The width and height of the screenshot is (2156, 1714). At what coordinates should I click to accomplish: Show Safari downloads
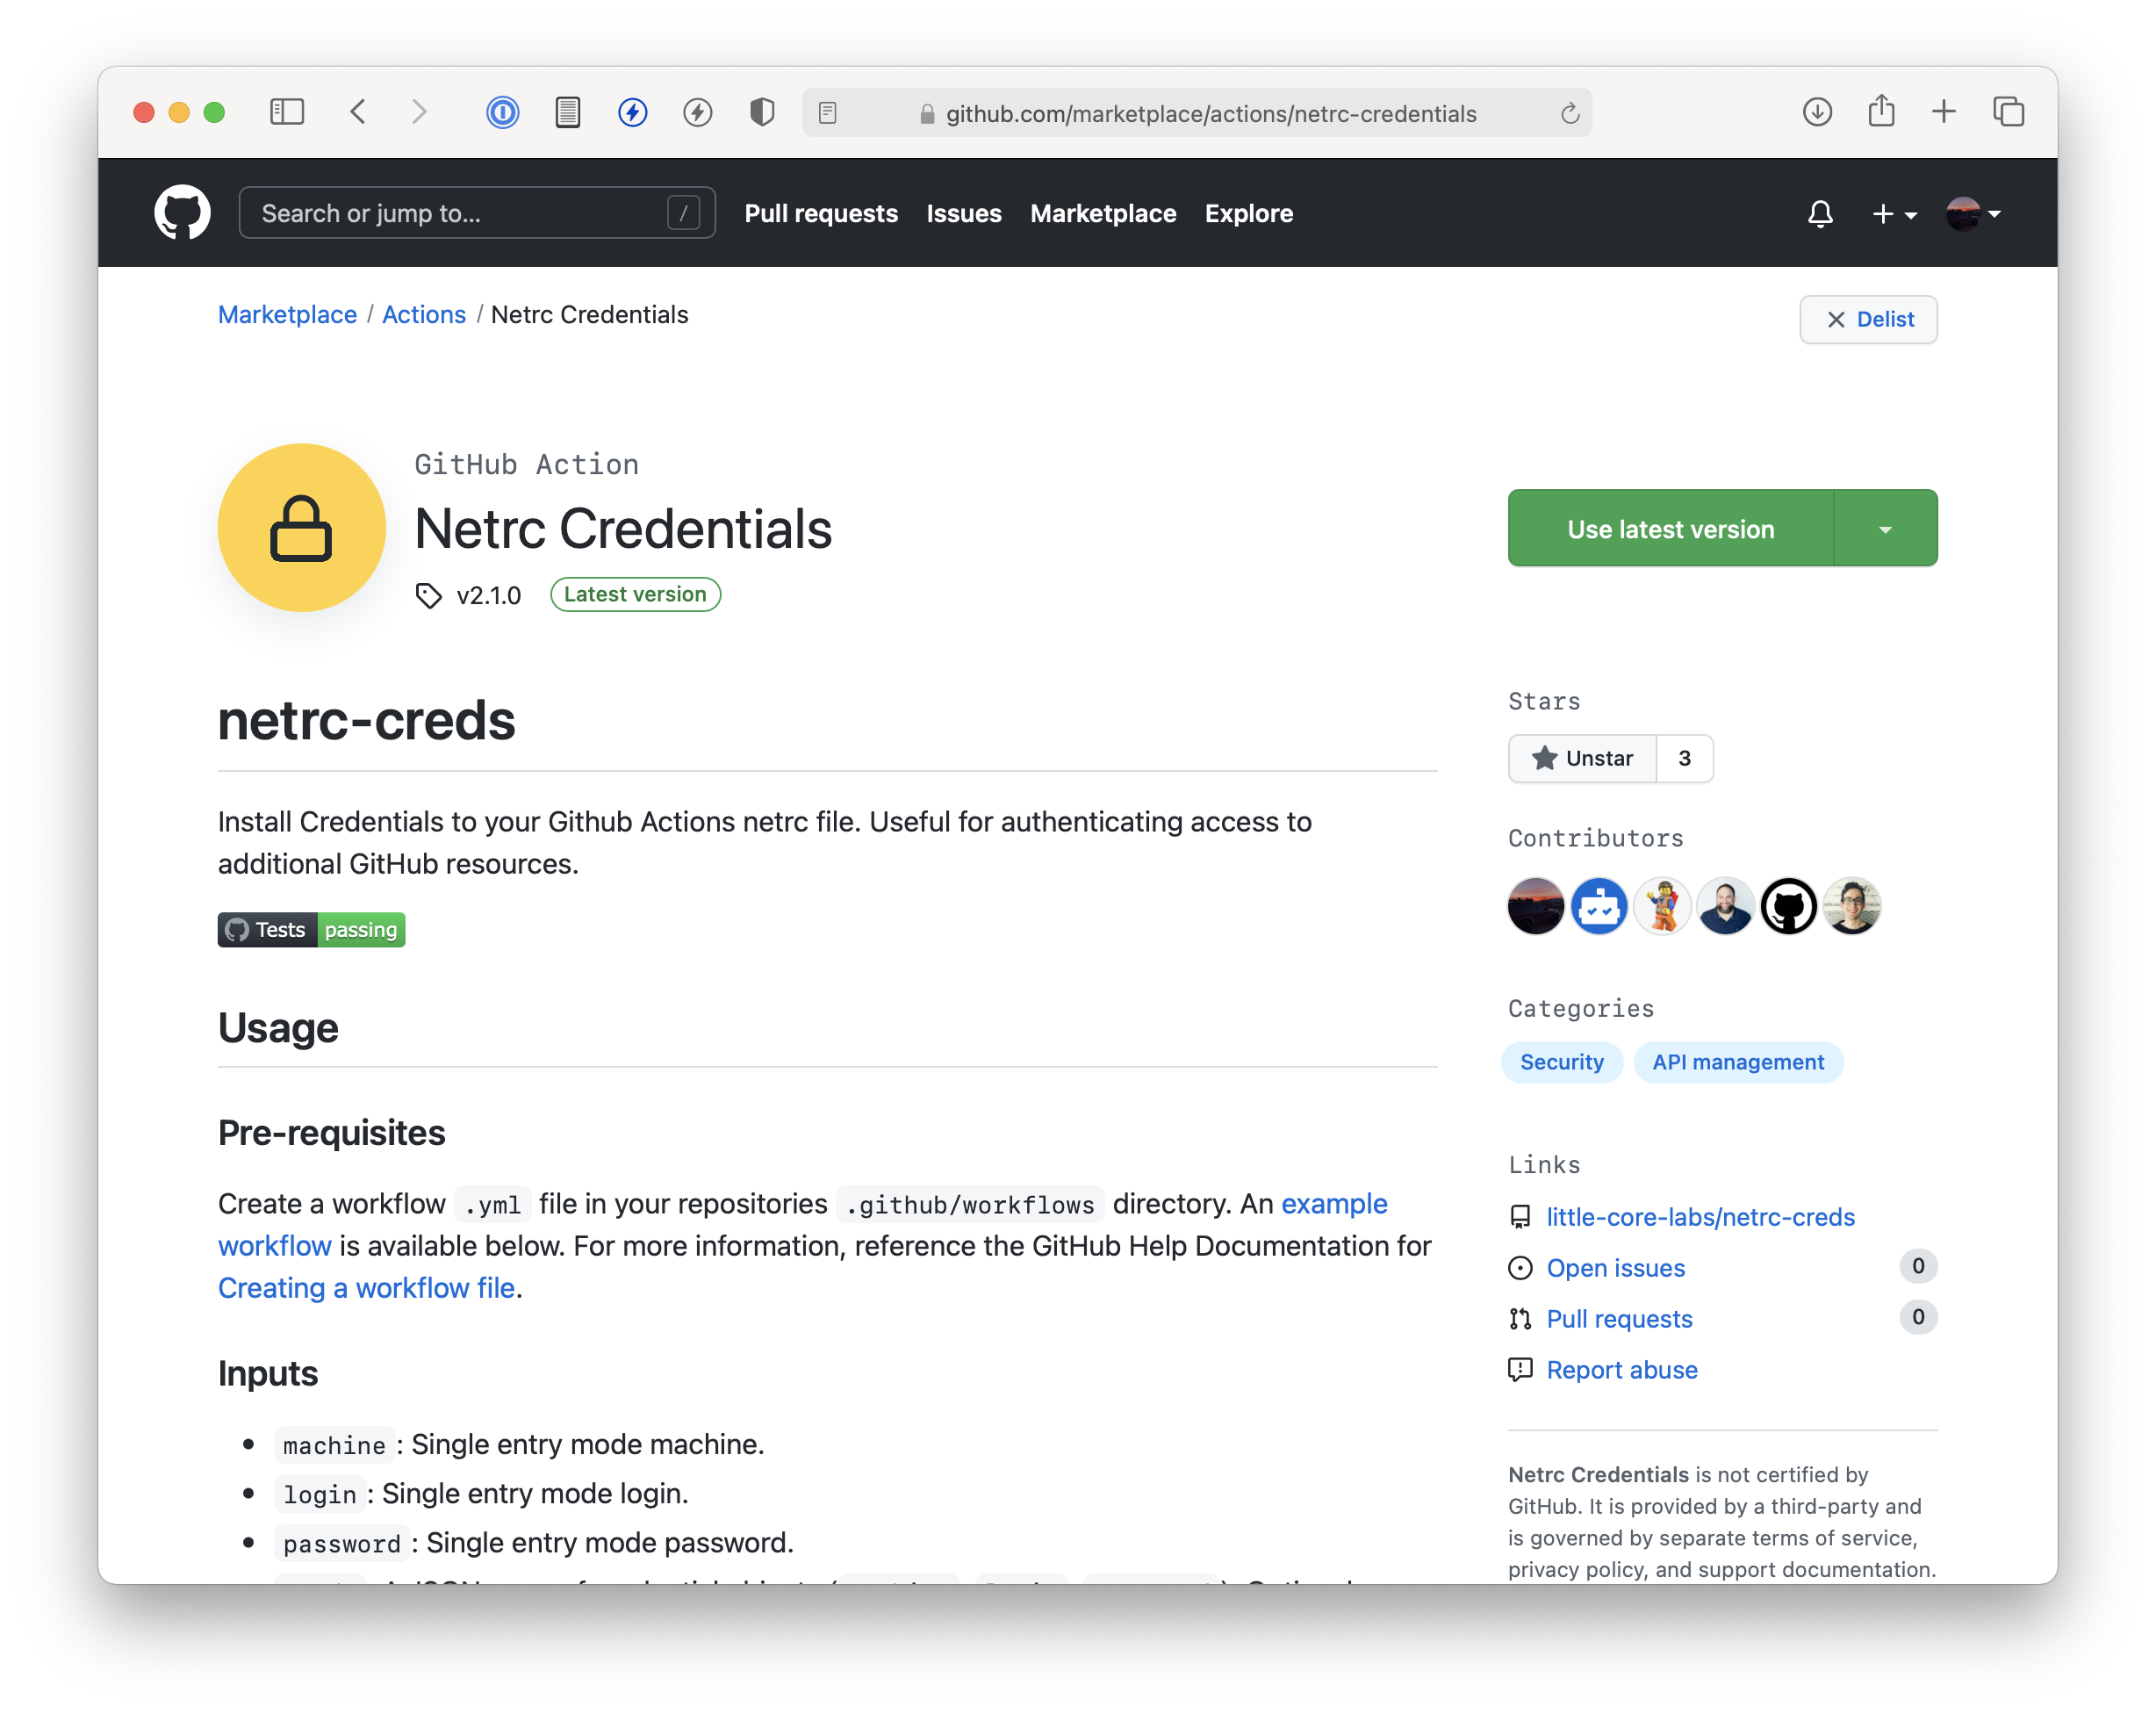(x=1817, y=112)
